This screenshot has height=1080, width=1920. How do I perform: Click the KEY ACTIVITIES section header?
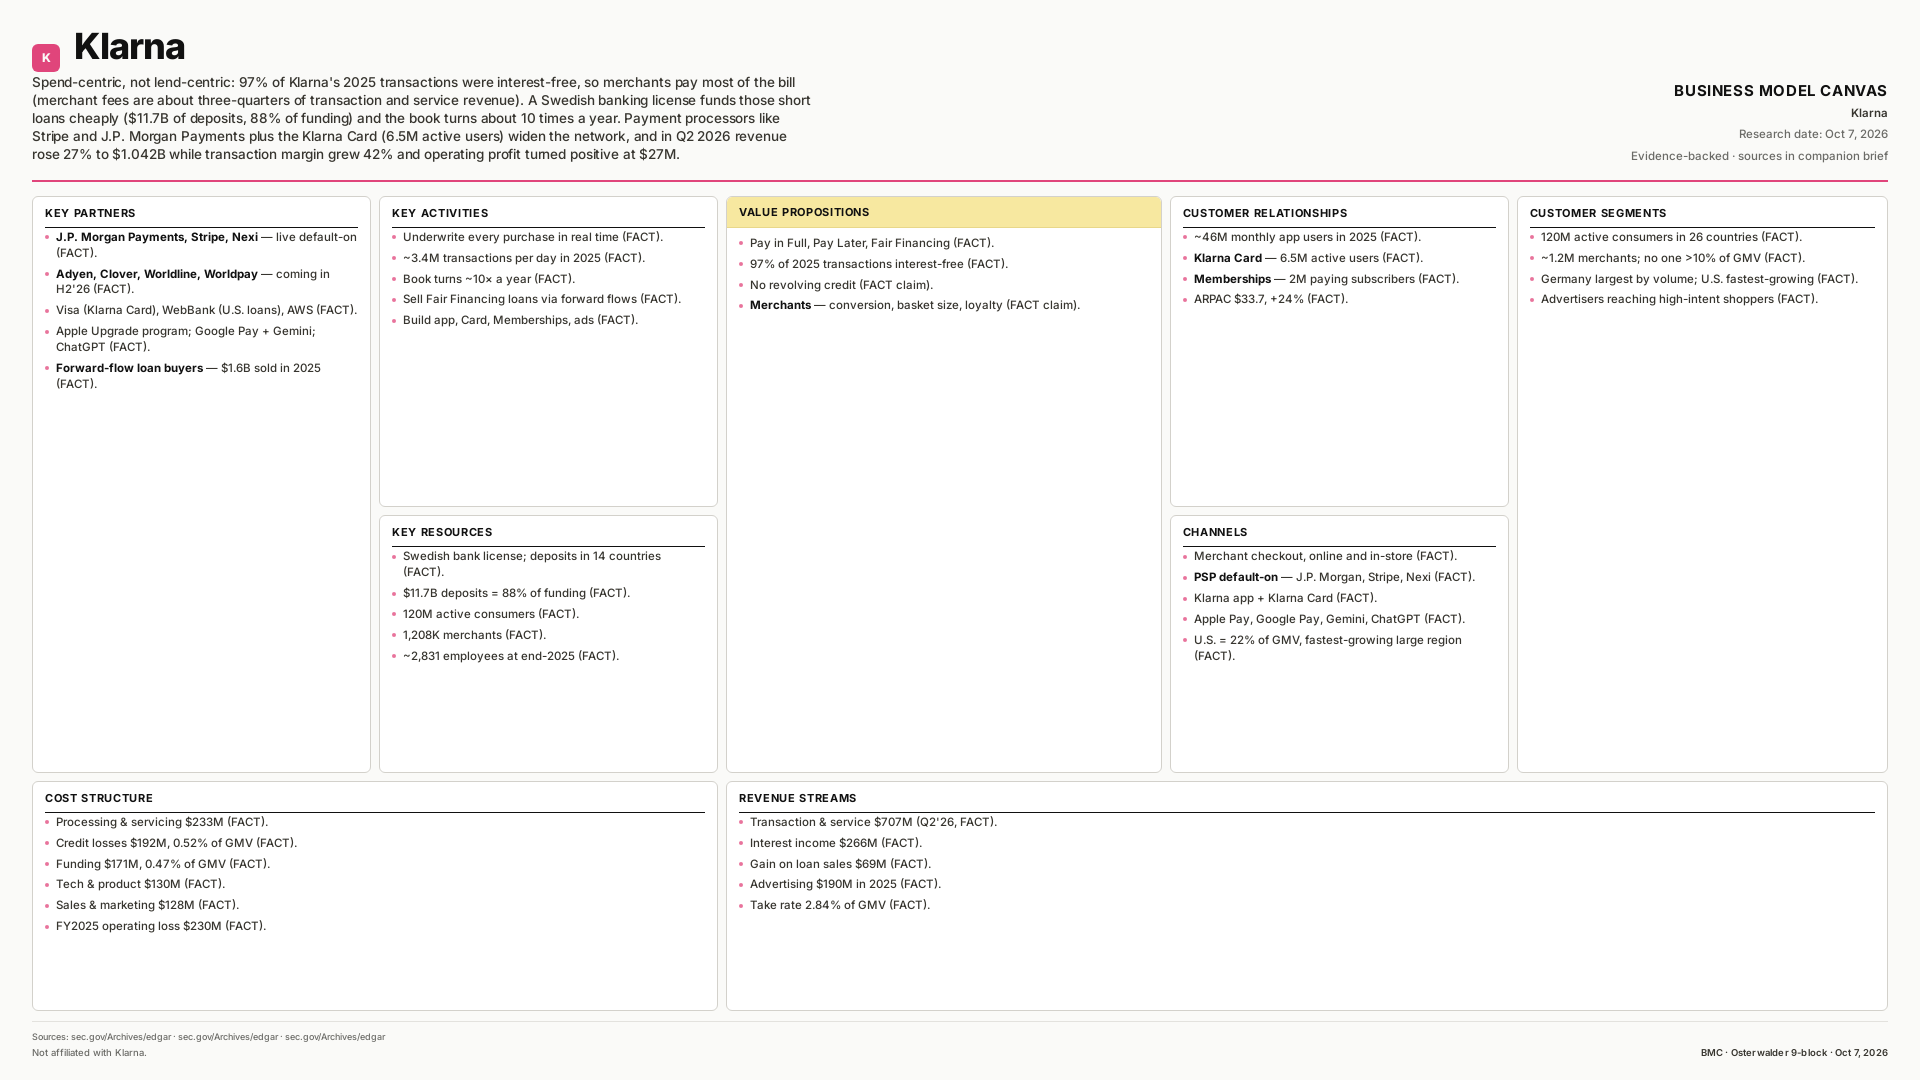pyautogui.click(x=440, y=213)
